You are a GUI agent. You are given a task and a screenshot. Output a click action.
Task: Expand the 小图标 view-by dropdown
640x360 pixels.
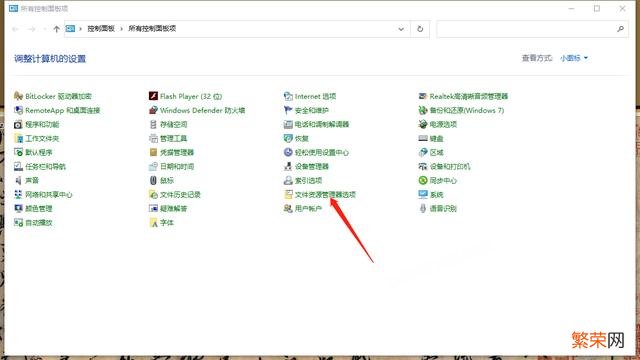[x=574, y=58]
